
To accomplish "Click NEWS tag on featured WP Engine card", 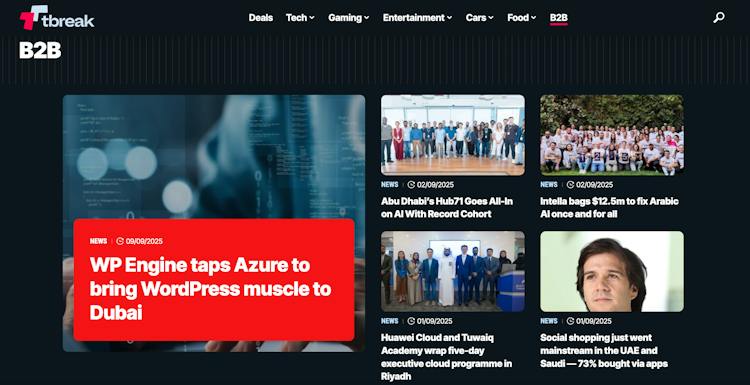I will click(98, 241).
